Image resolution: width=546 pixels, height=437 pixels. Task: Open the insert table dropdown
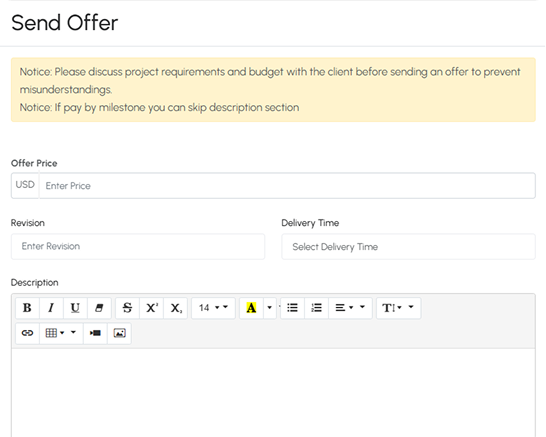(61, 333)
